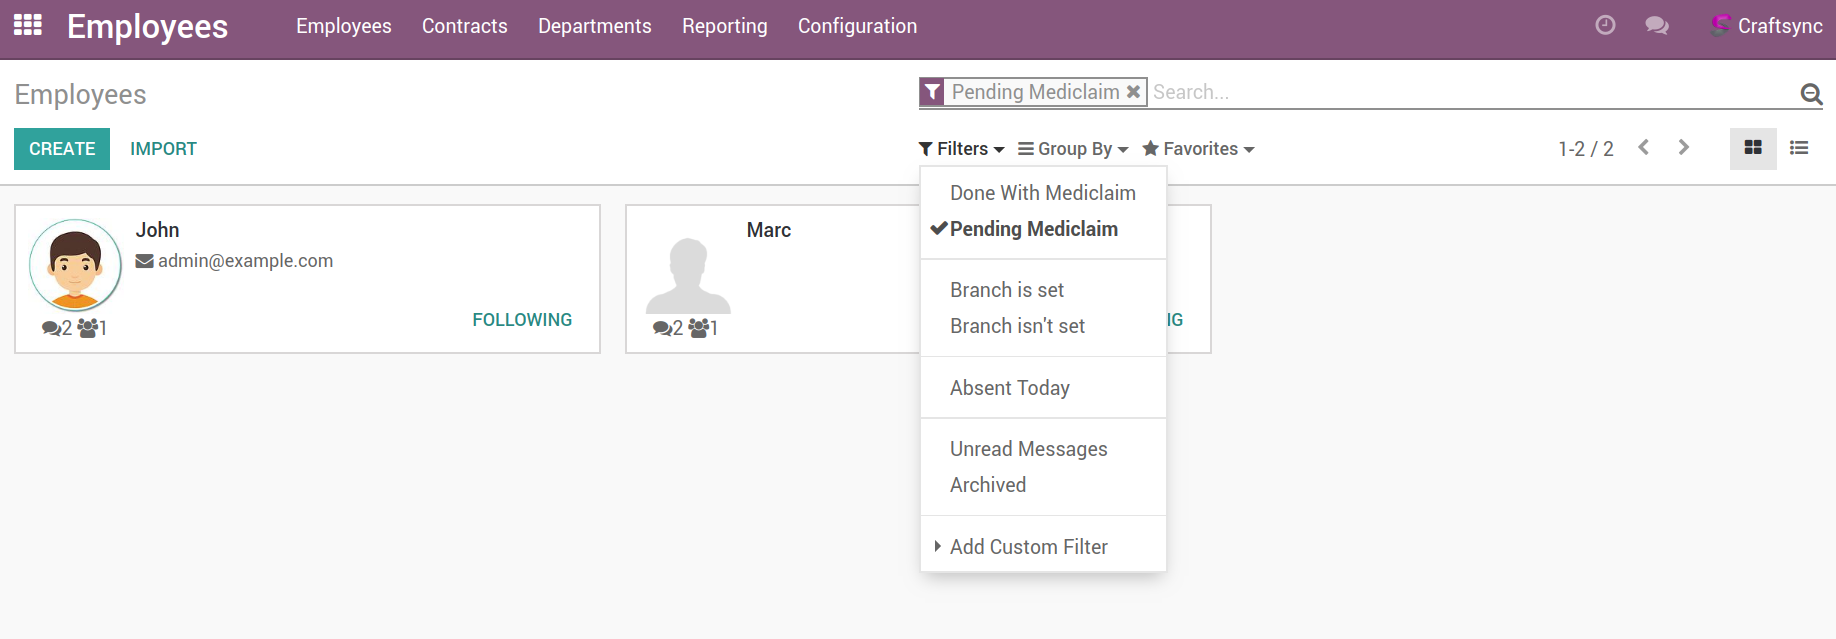Go to next page arrow
The image size is (1836, 639).
1684,148
